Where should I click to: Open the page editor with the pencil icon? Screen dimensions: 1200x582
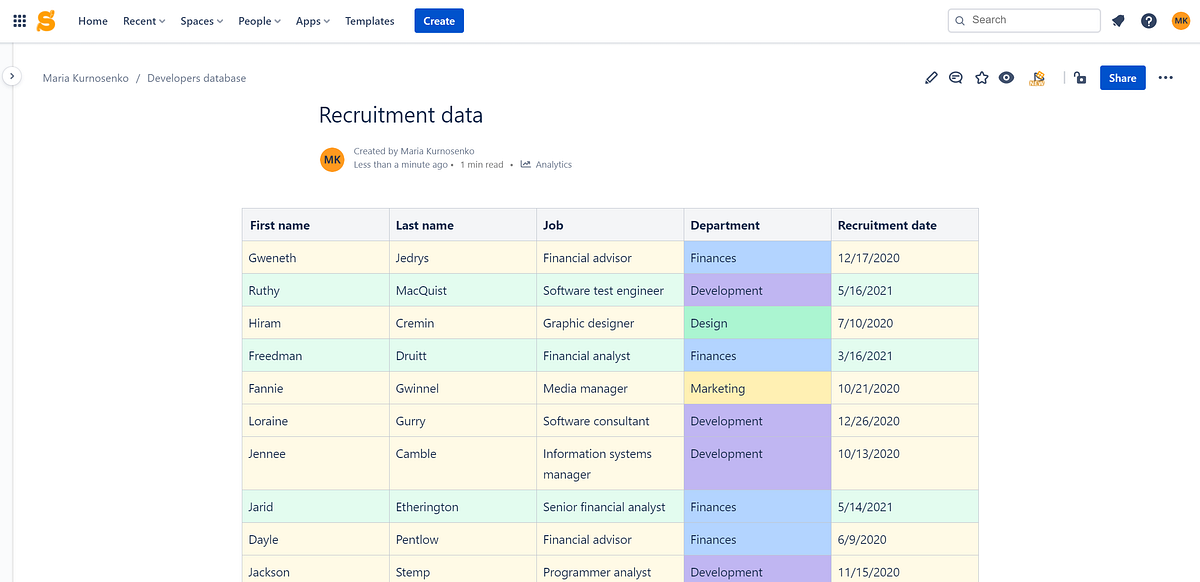tap(931, 77)
